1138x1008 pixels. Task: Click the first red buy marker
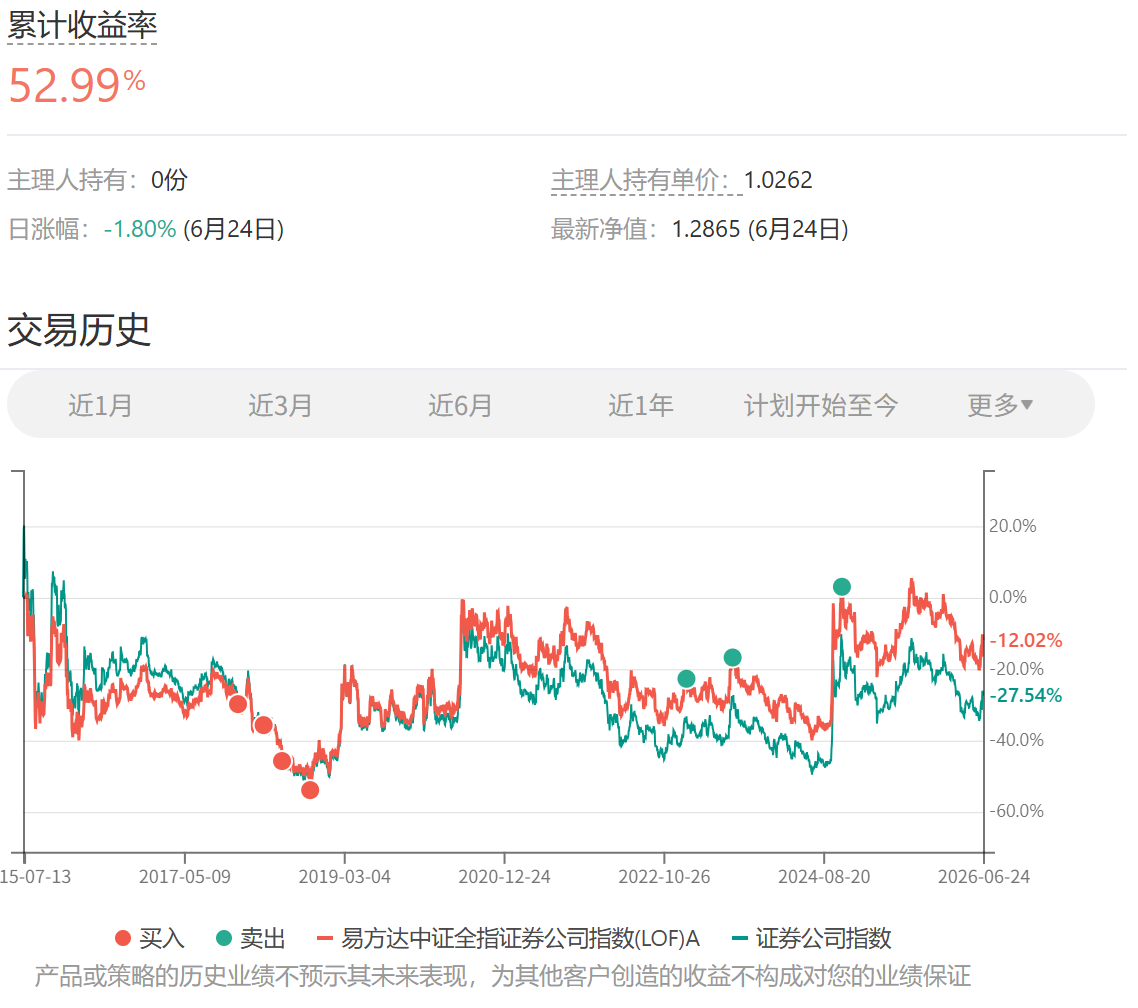coord(237,704)
